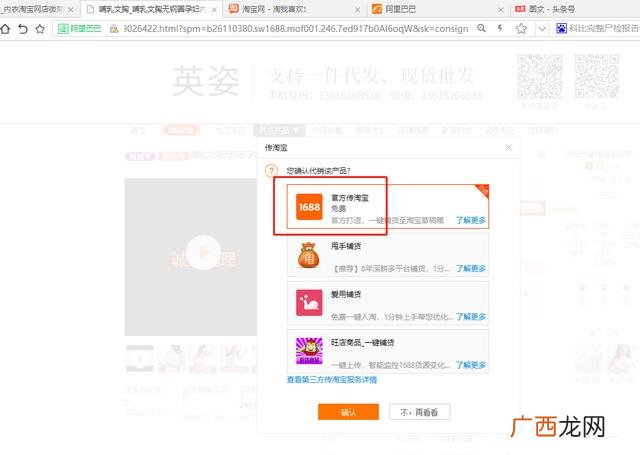Click the 甩手铺货 money bag icon

(x=309, y=255)
